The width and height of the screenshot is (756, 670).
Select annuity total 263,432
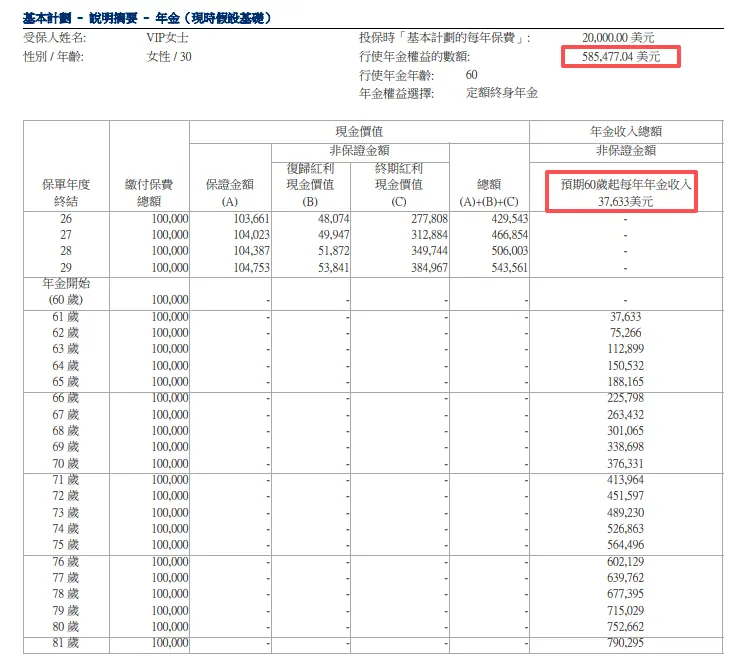tap(625, 415)
